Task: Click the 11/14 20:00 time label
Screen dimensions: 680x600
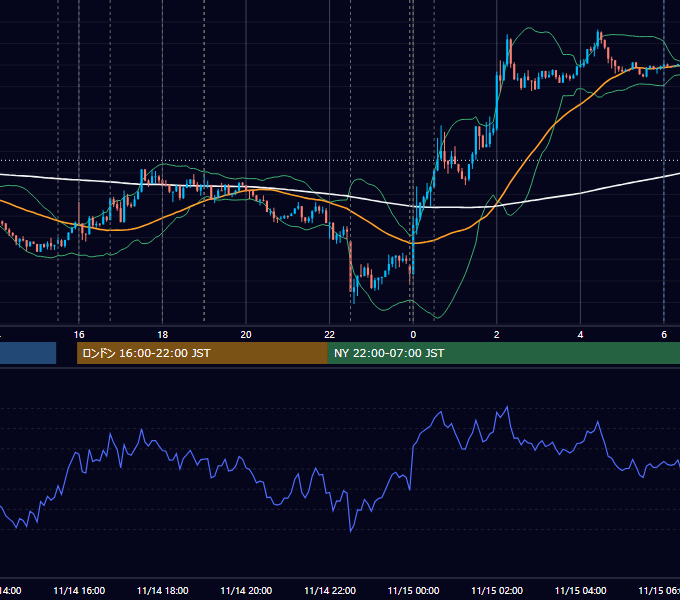Action: pos(246,590)
